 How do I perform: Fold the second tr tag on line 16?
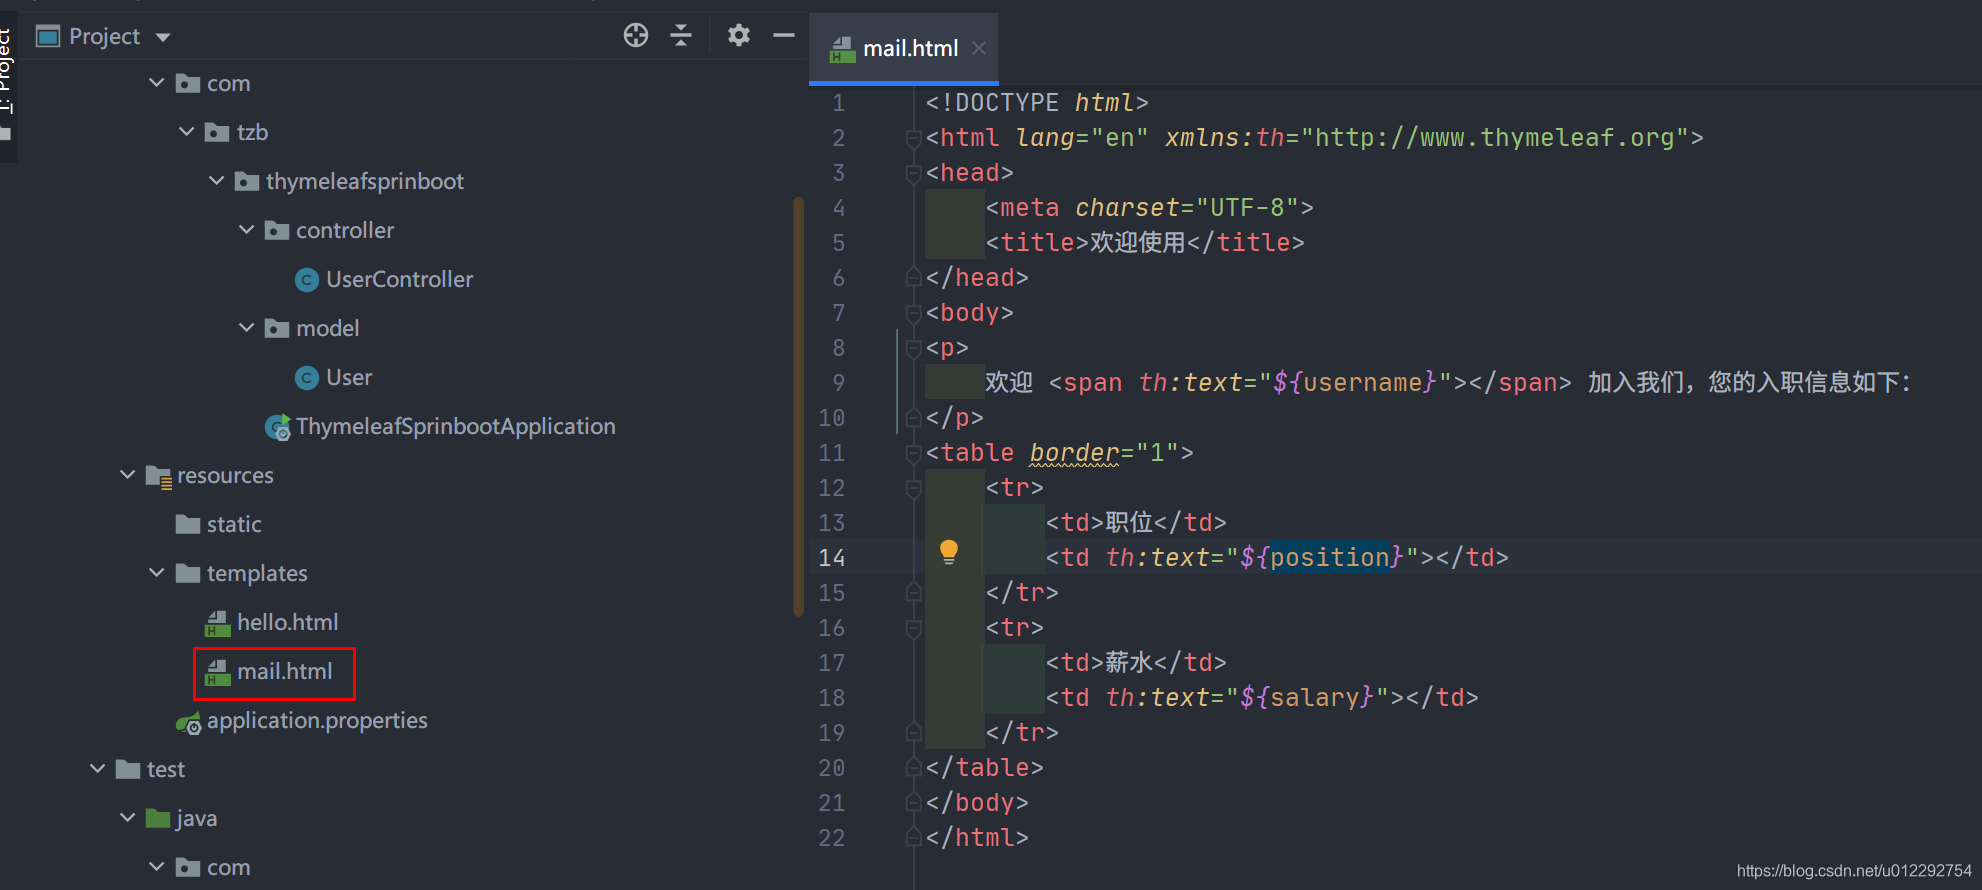[913, 628]
